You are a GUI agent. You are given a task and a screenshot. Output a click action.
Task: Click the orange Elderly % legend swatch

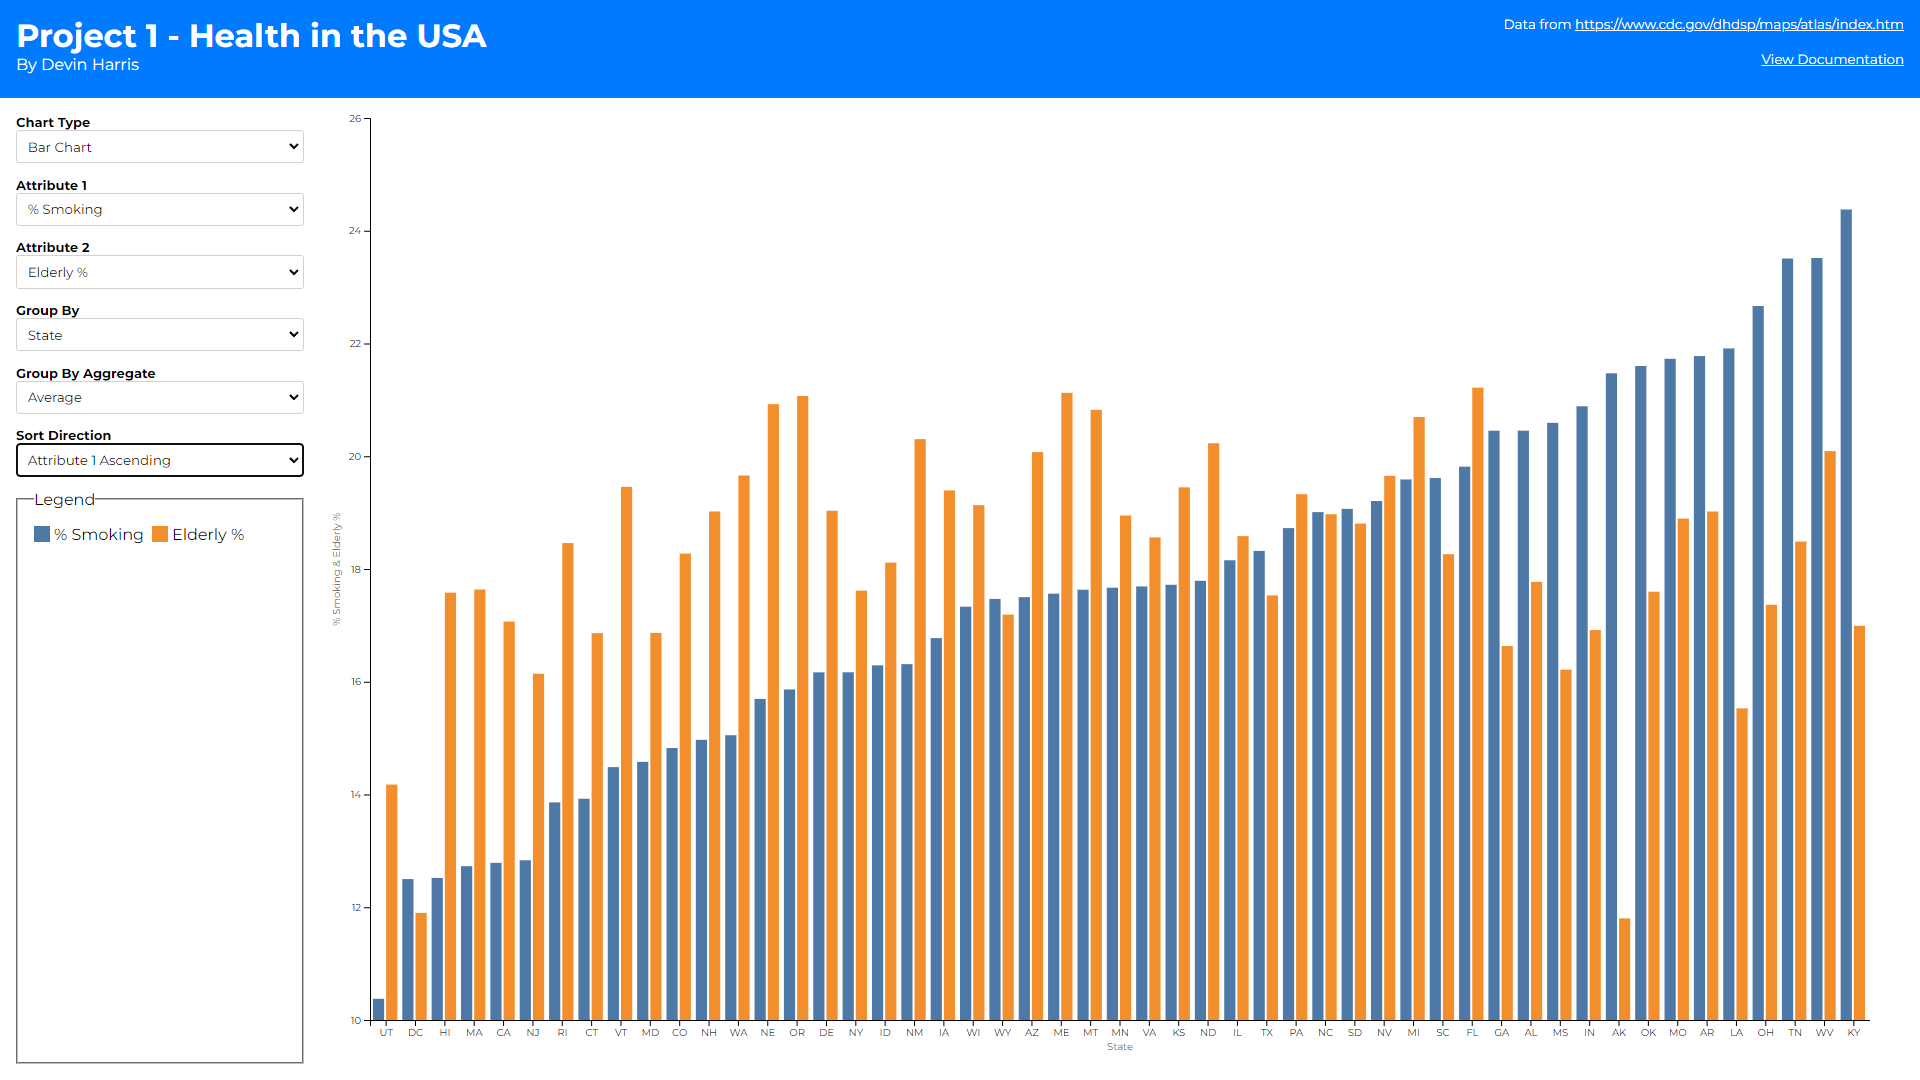[160, 534]
